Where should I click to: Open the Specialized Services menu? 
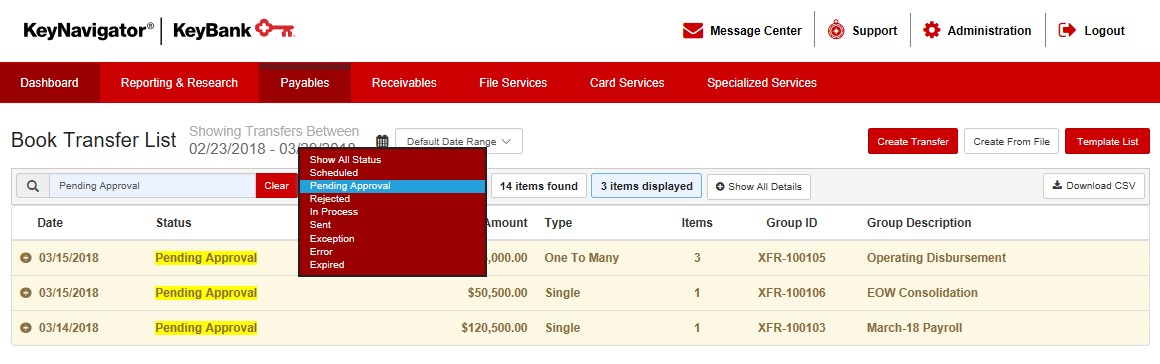click(x=761, y=83)
